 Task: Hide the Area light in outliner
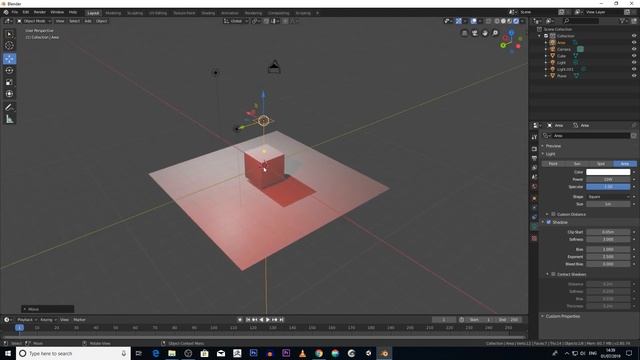click(x=634, y=42)
